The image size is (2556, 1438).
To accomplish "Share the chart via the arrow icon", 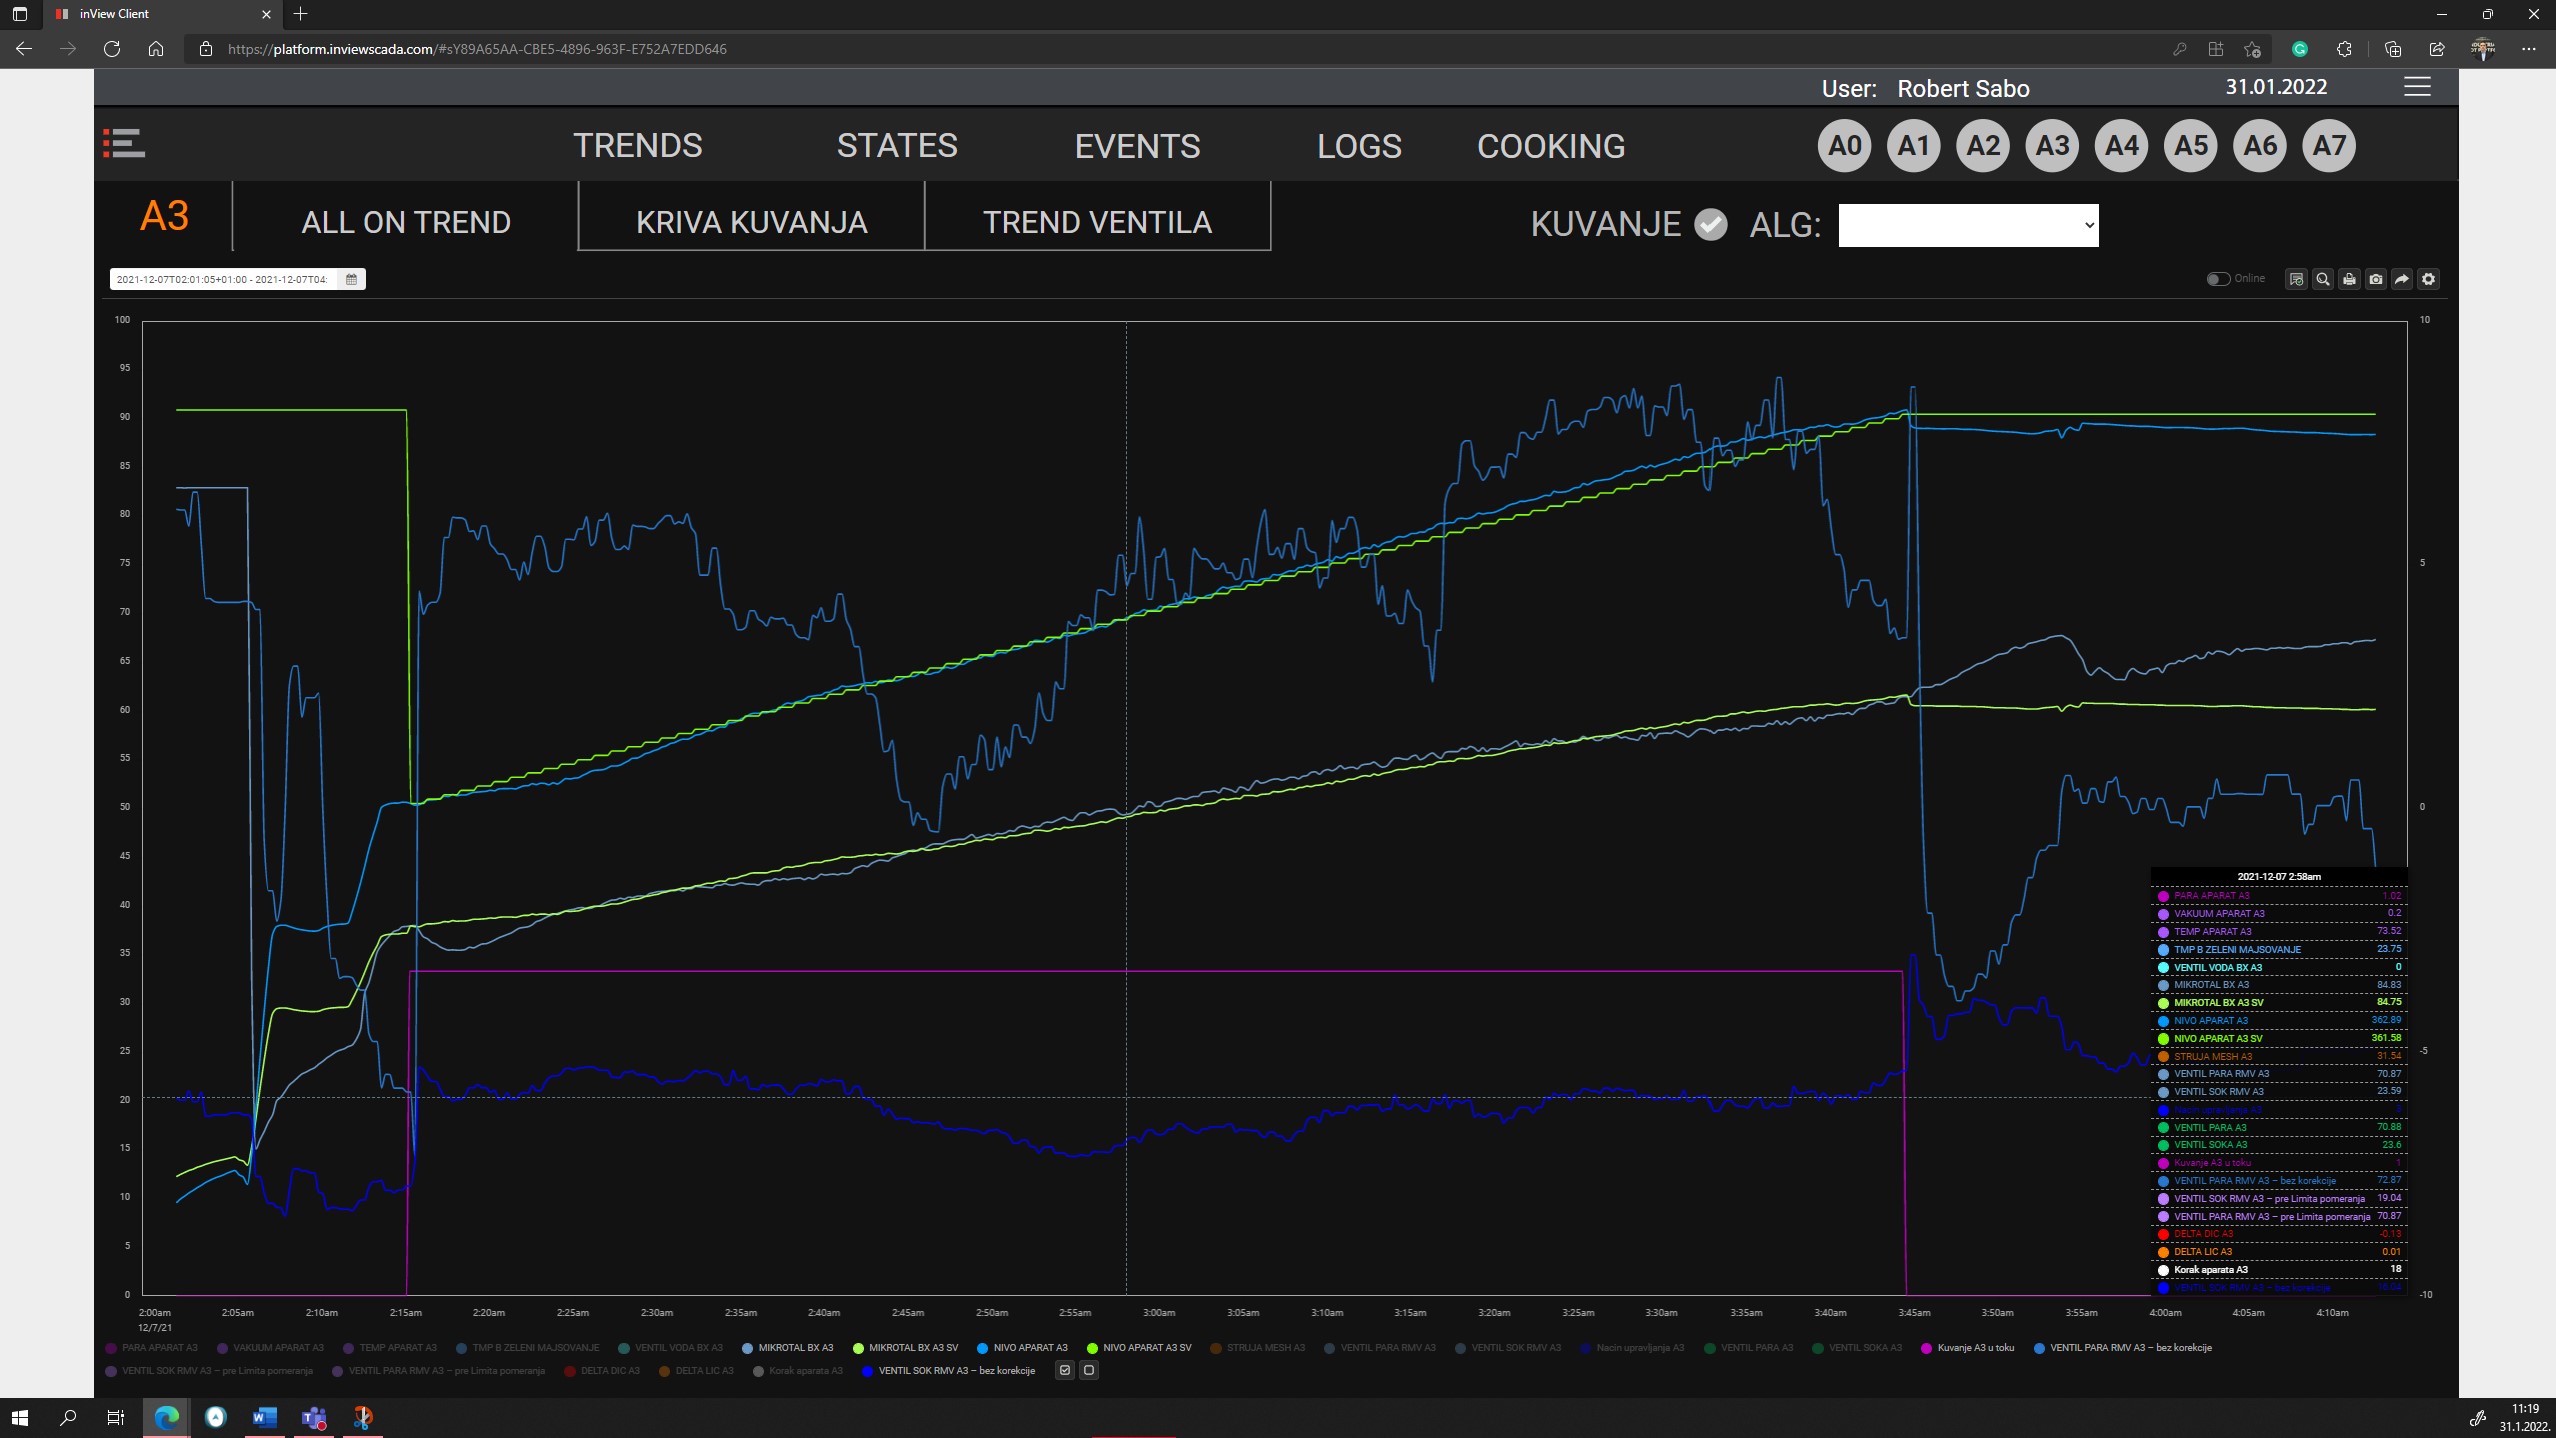I will coord(2401,279).
